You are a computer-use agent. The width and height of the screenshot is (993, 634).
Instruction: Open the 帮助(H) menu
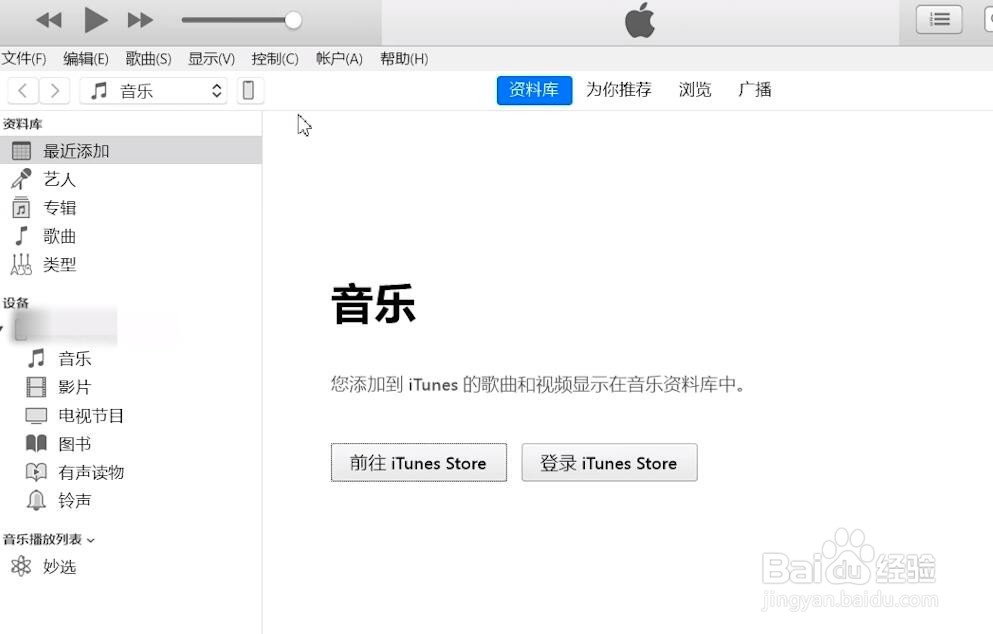pos(404,59)
